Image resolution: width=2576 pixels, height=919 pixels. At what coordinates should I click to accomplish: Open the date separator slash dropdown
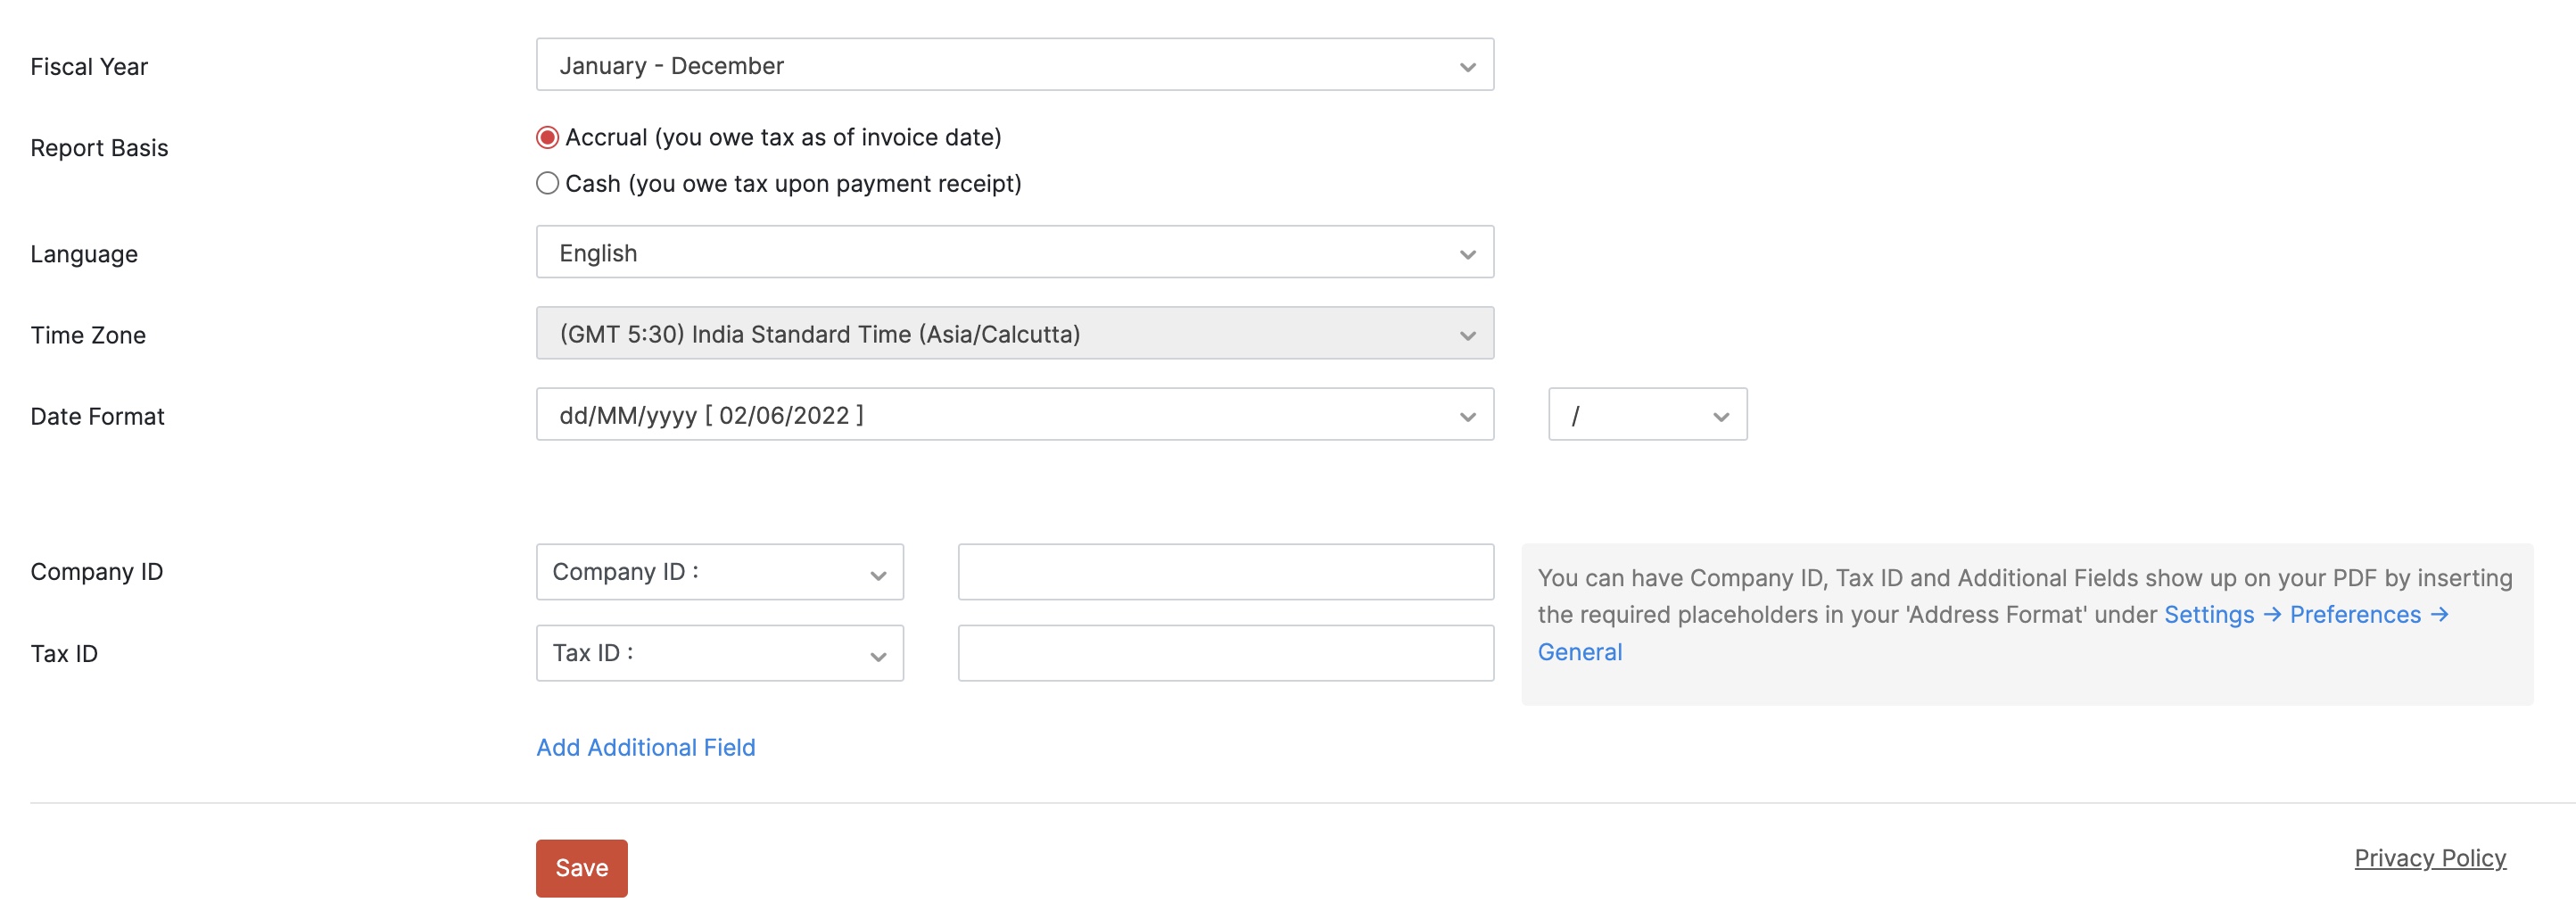click(x=1646, y=414)
